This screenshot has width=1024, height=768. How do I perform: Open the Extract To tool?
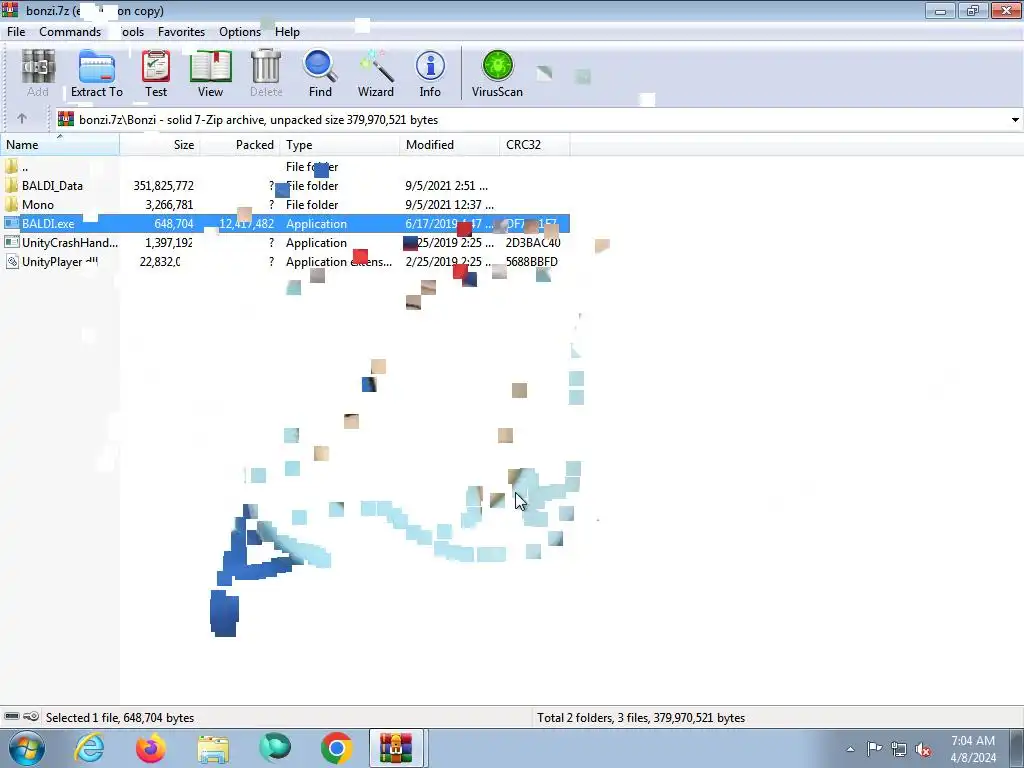coord(97,73)
